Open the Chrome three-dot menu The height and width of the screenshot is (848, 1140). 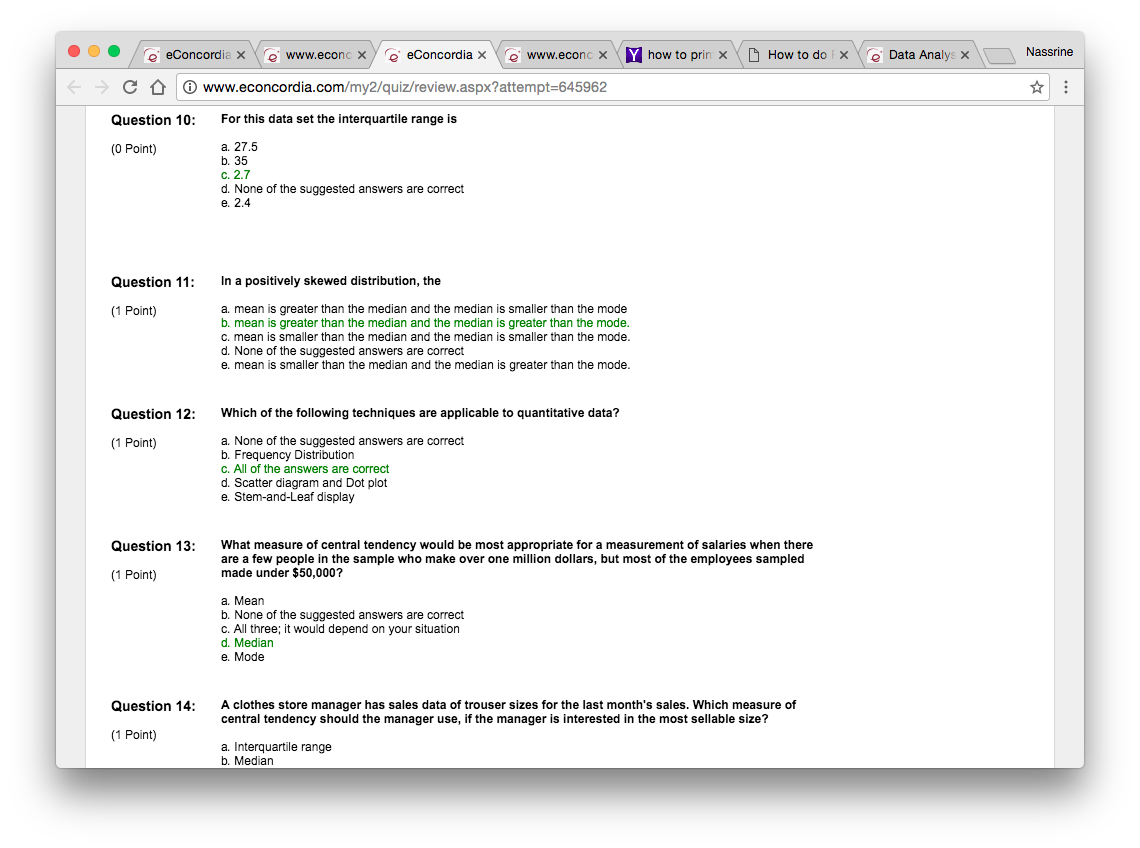tap(1066, 87)
